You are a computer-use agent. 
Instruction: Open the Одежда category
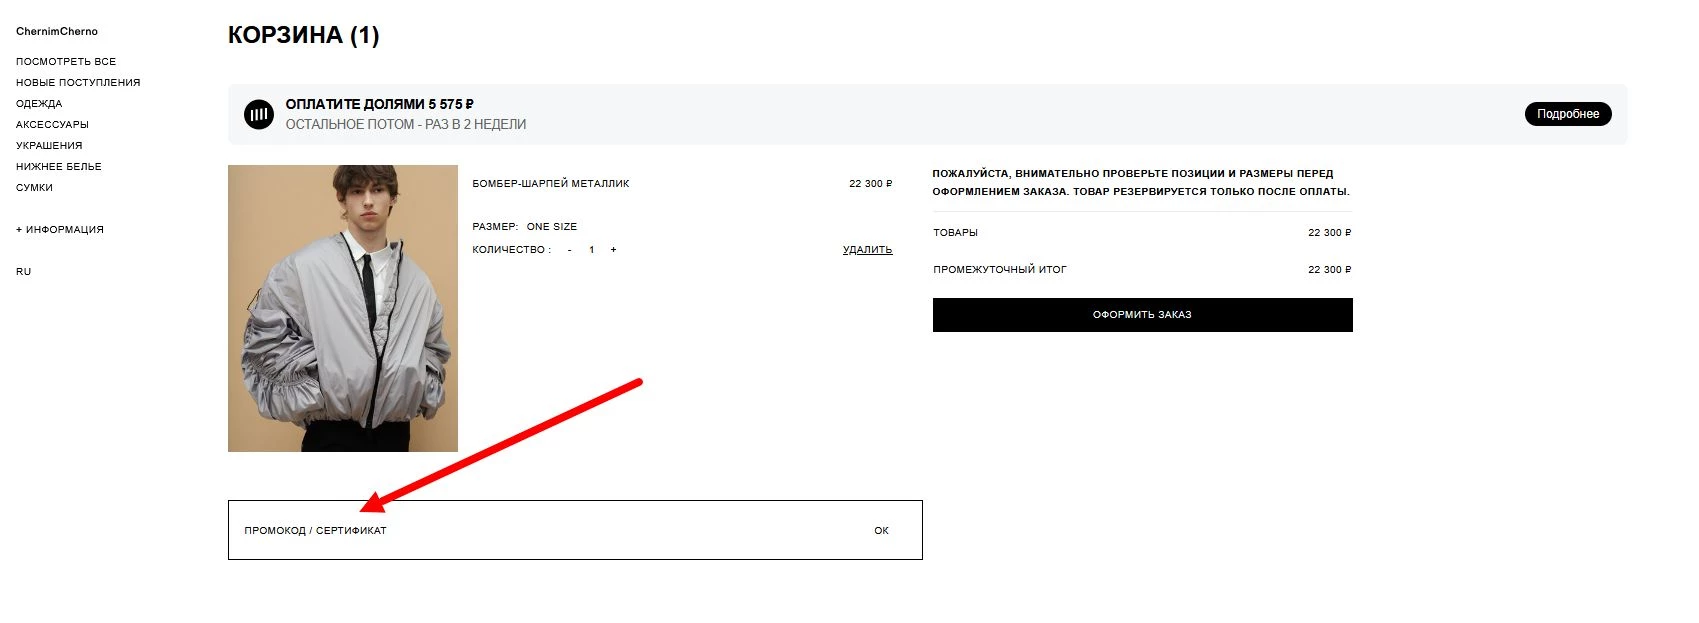coord(39,104)
